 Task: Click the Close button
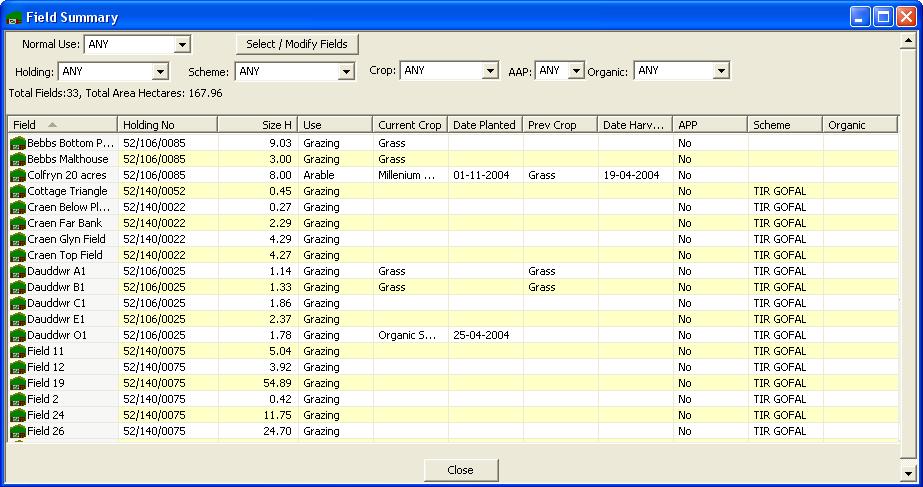[460, 470]
